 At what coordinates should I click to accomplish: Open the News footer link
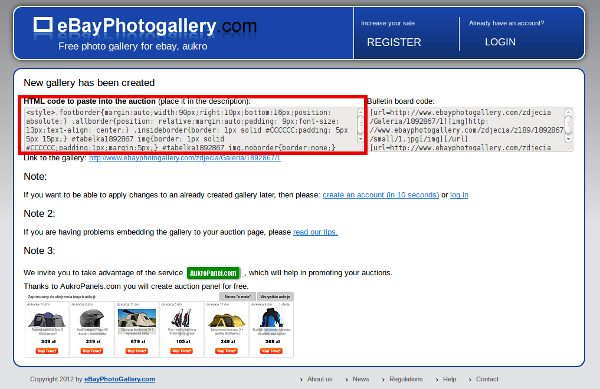(361, 379)
